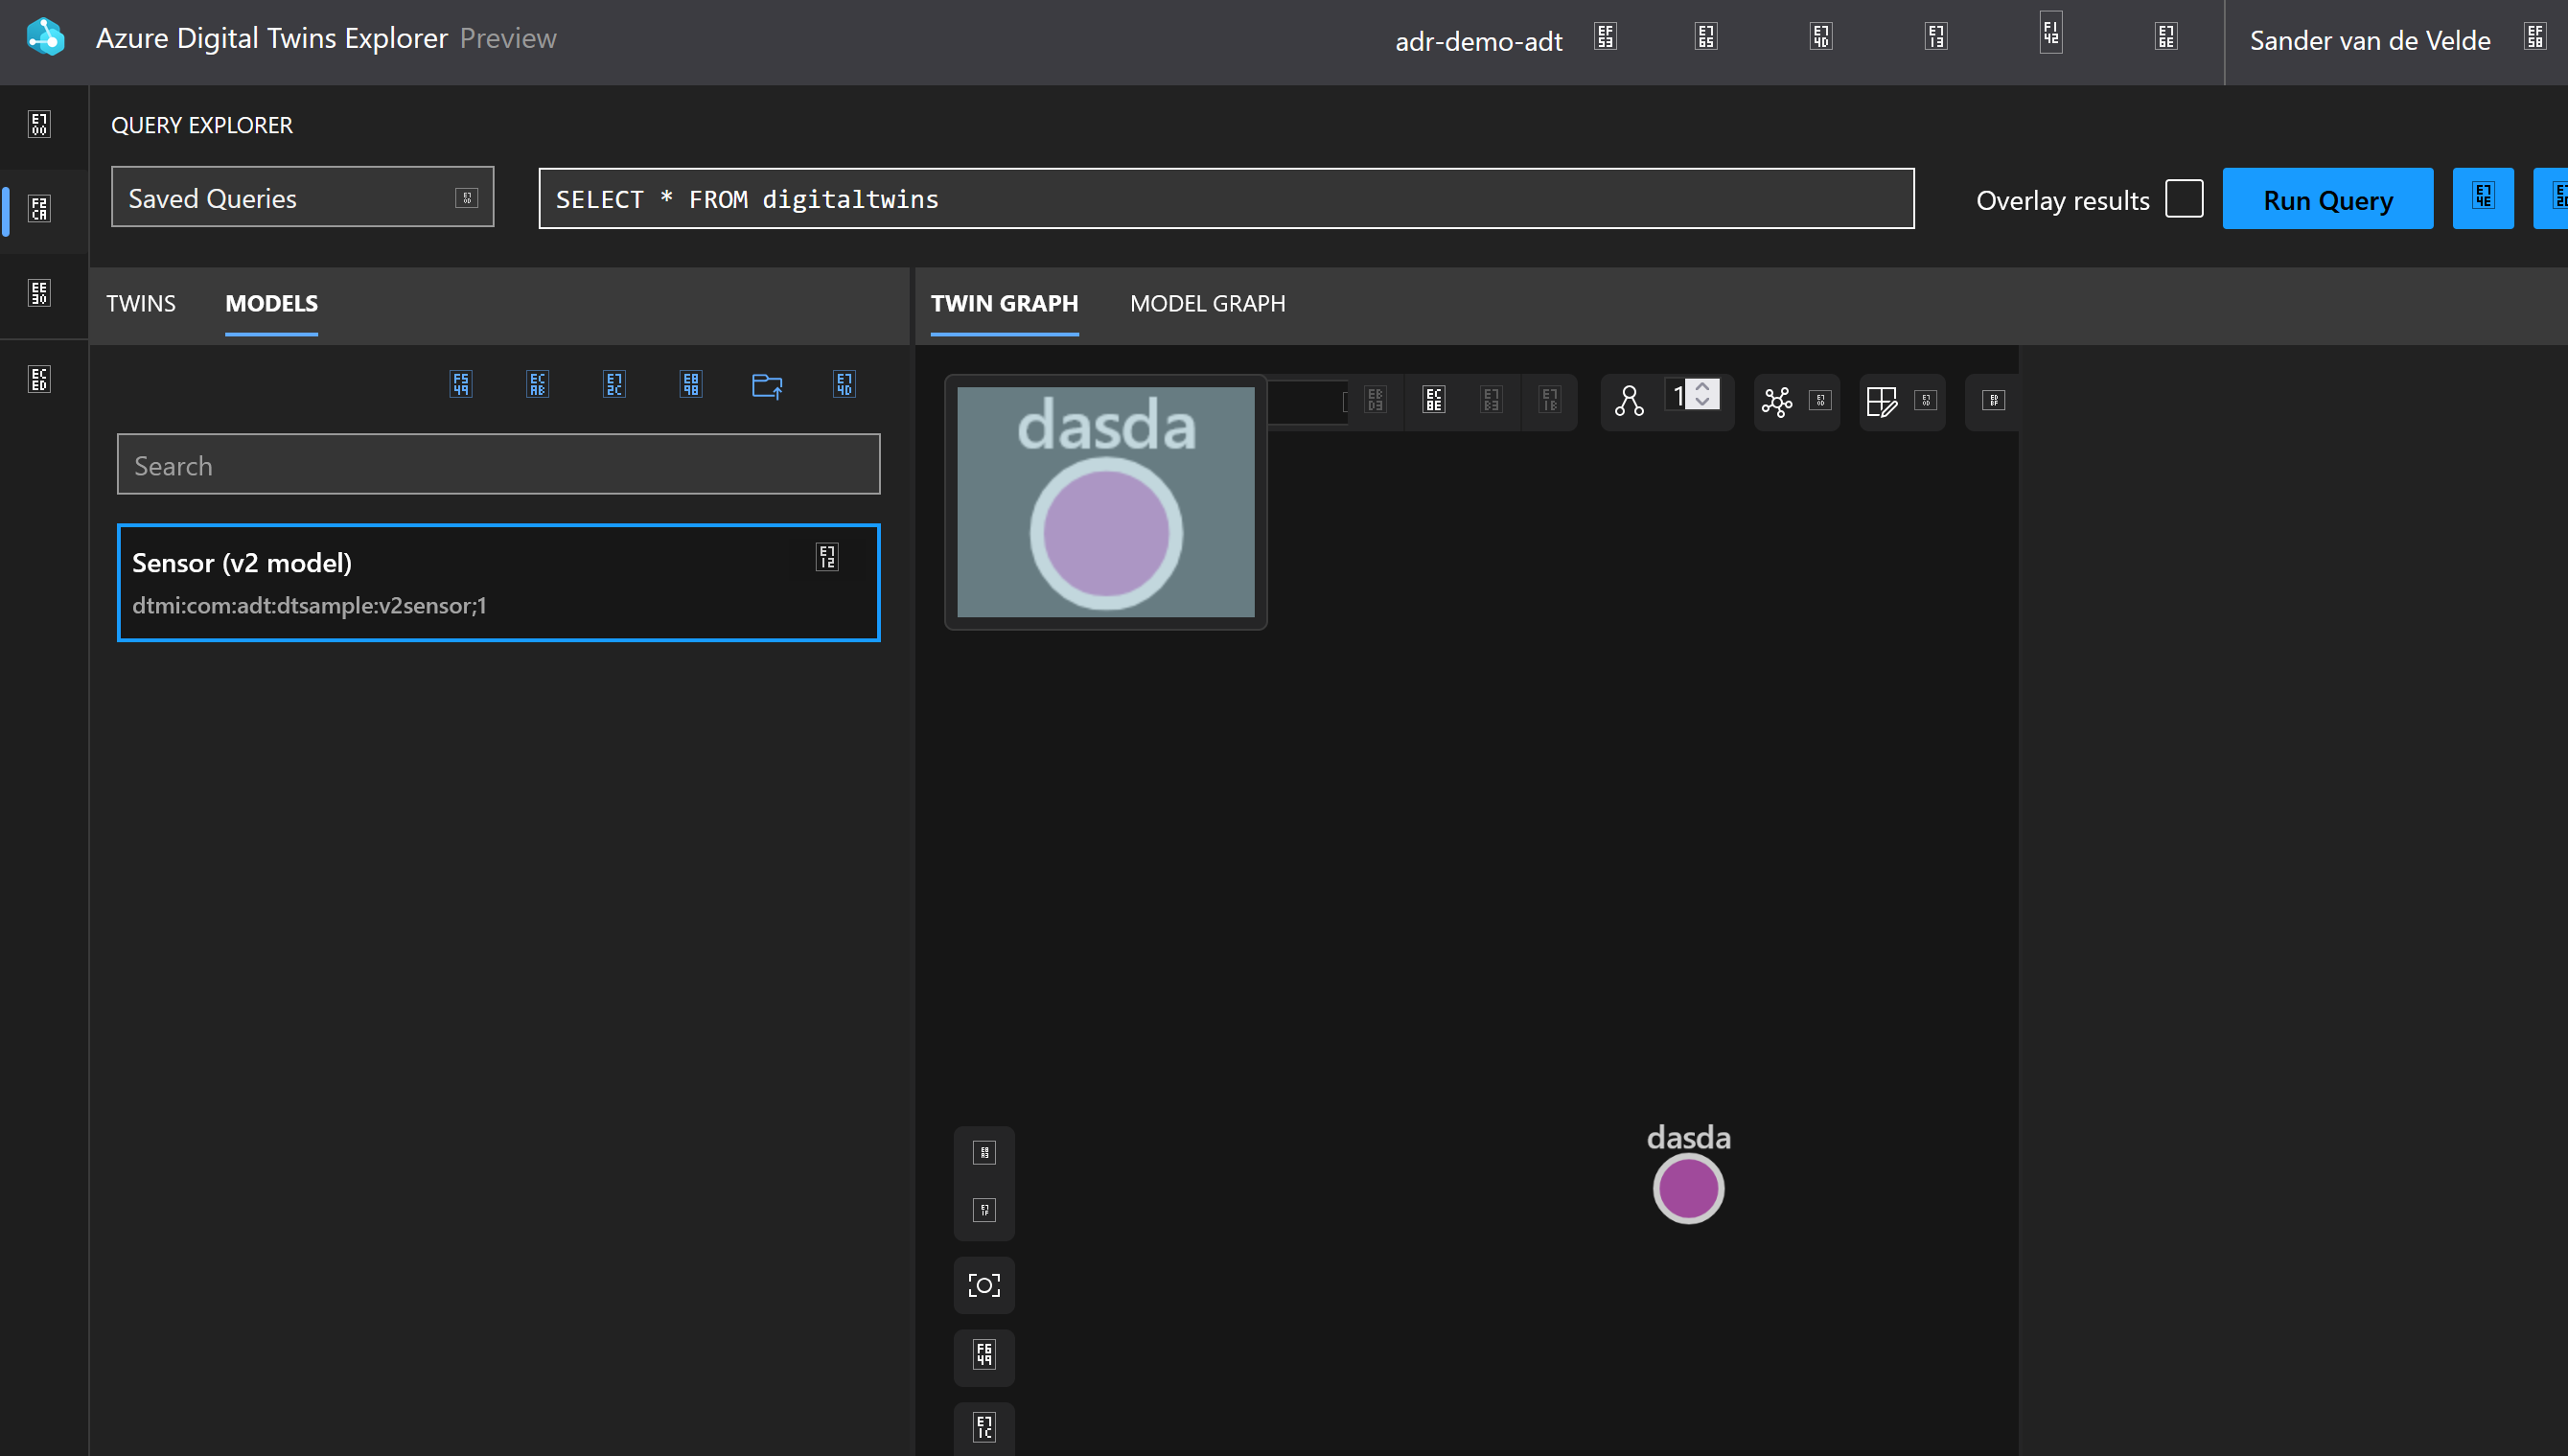Click the graph layout network icon
This screenshot has width=2568, height=1456.
(1777, 402)
